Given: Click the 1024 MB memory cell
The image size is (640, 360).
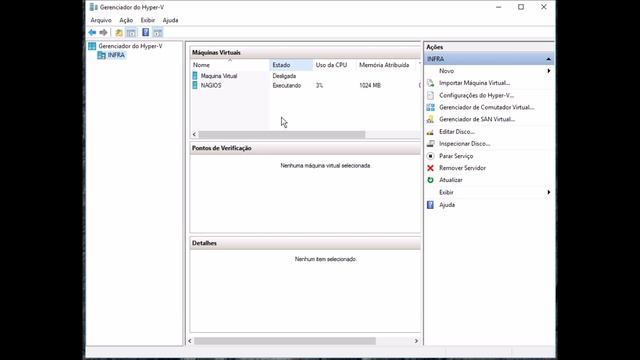Looking at the screenshot, I should tap(370, 85).
